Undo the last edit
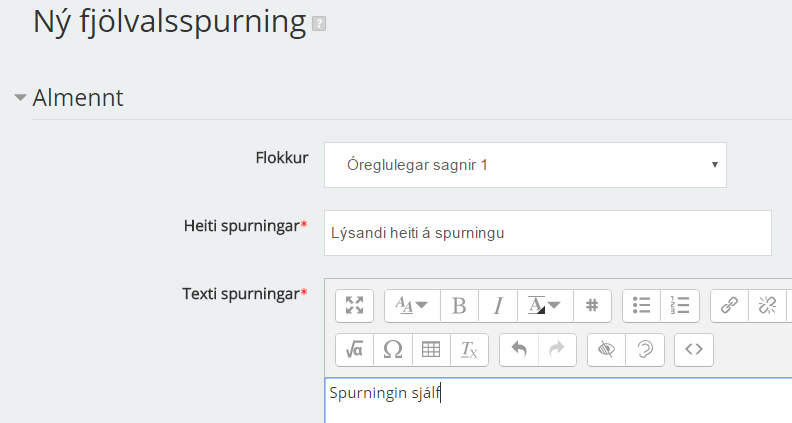The width and height of the screenshot is (792, 423). (519, 350)
